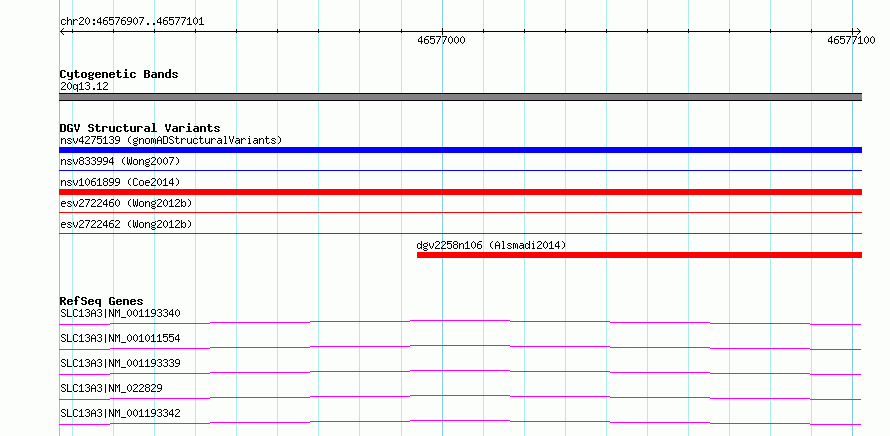
Task: Select the magenta NM_001011554 transcript line
Action: click(460, 347)
